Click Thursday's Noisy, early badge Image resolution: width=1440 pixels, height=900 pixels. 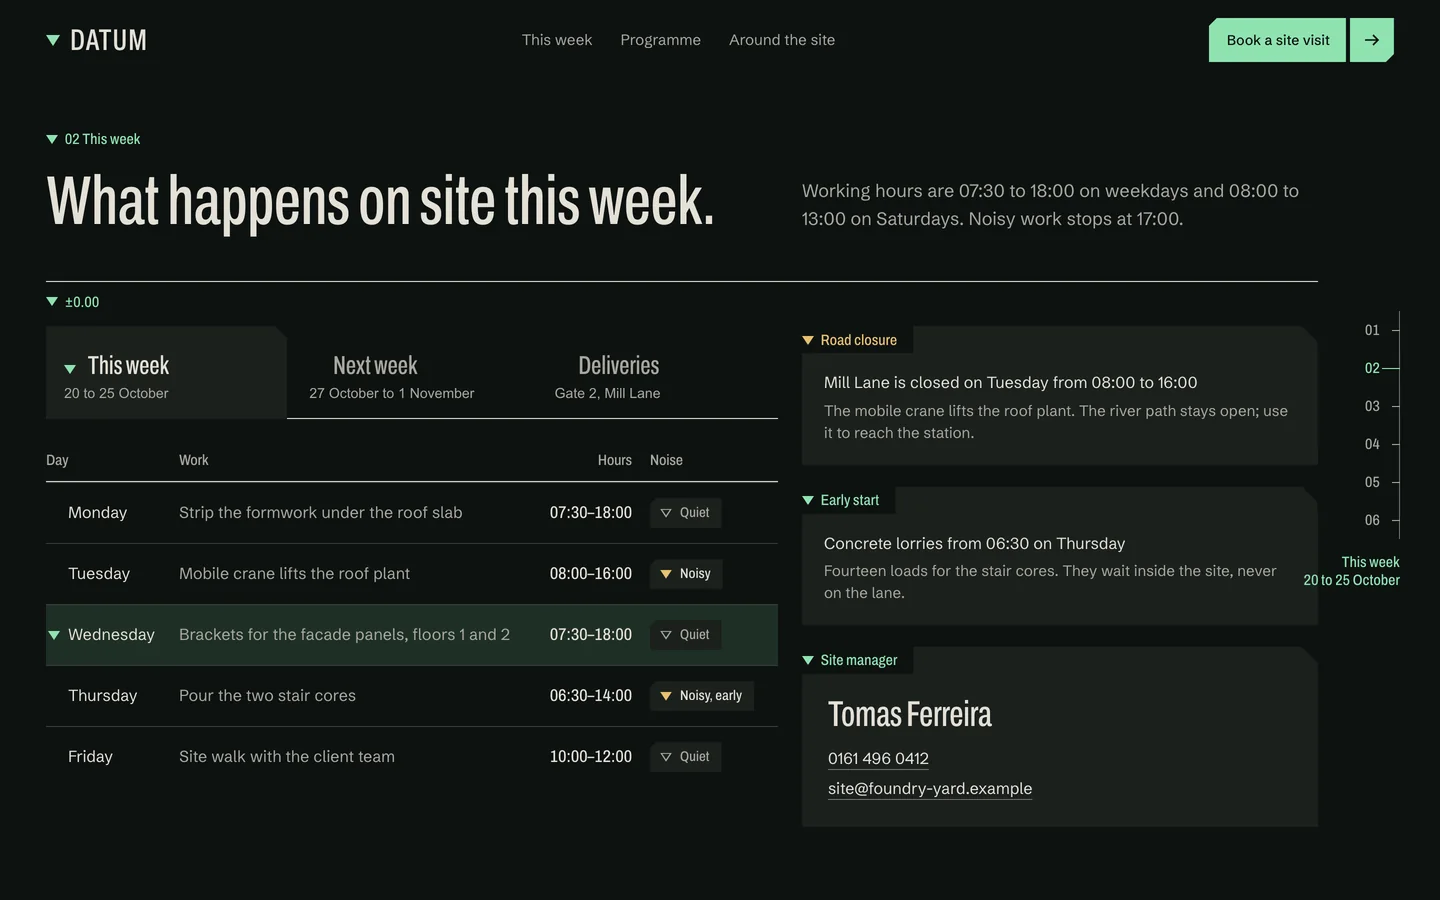[701, 696]
